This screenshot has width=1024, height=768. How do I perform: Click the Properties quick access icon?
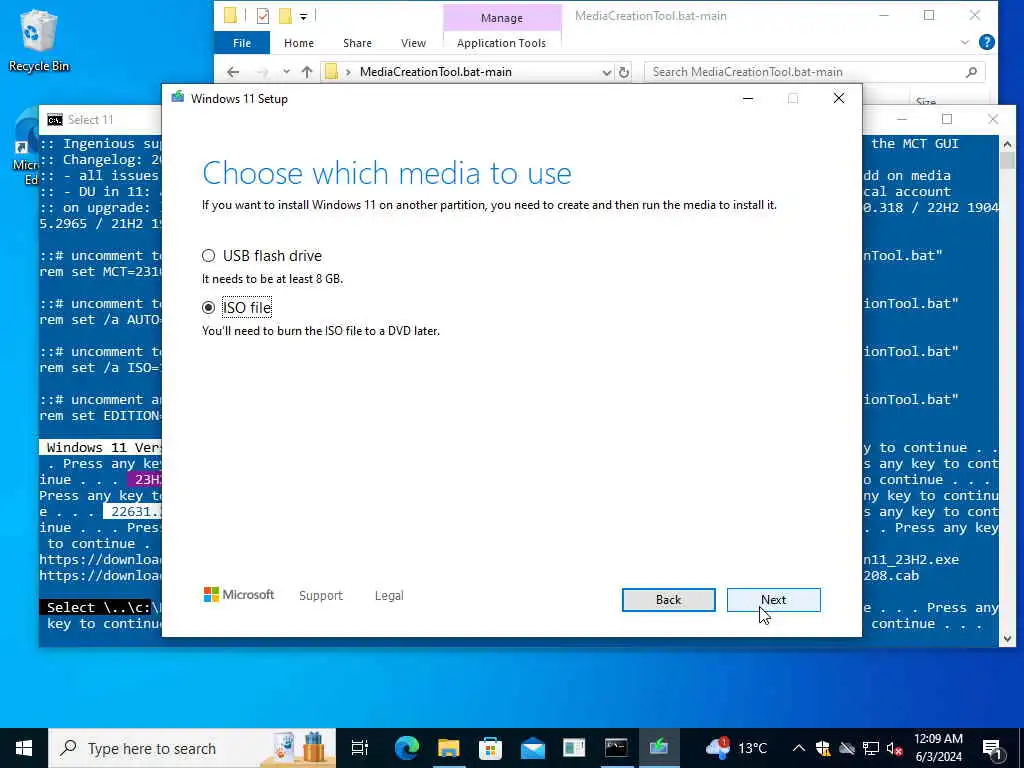tap(263, 15)
